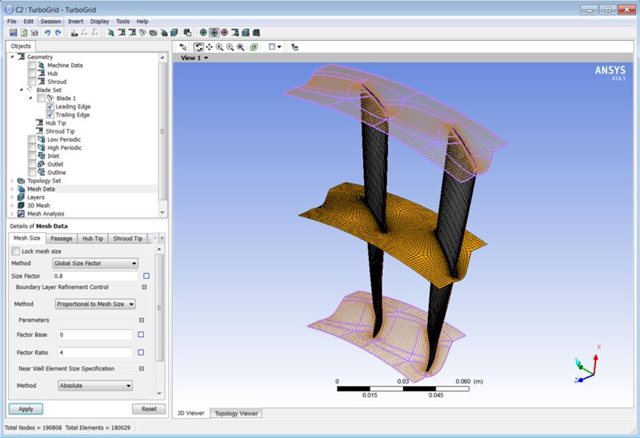
Task: Click the Machine Data toolbar icon
Action: click(x=111, y=33)
